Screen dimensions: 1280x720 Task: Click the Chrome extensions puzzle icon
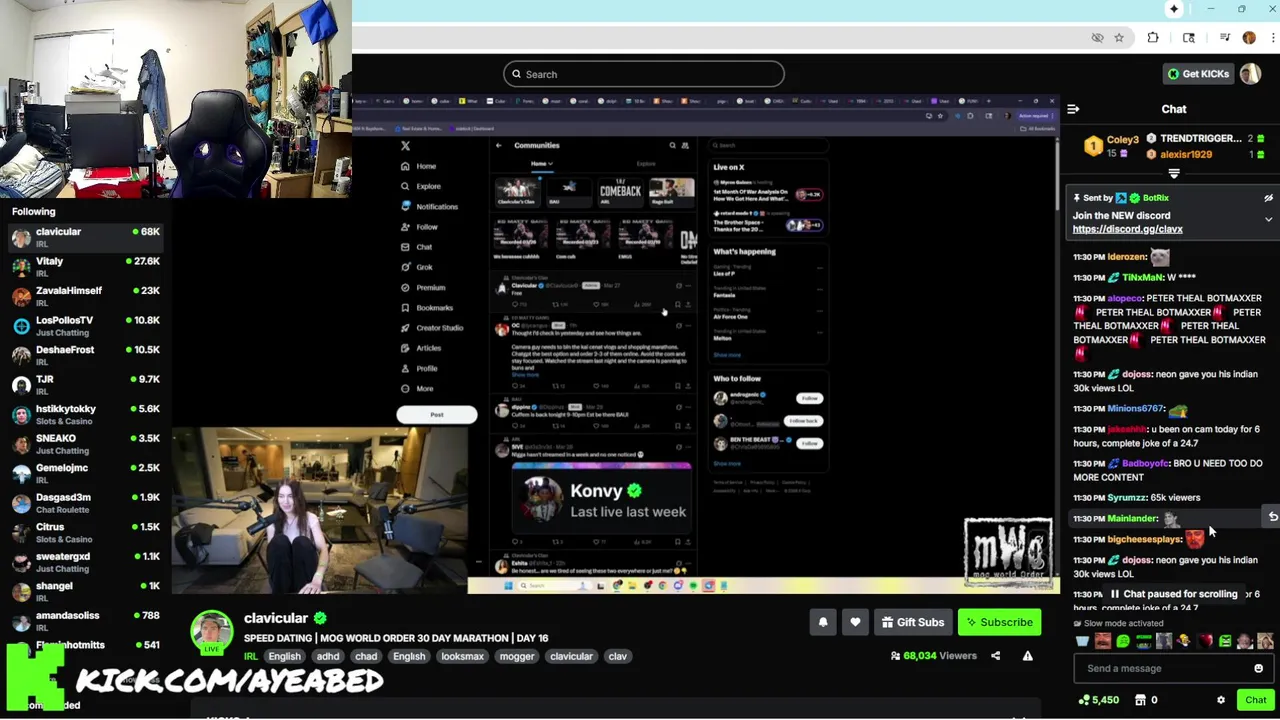tap(1153, 38)
